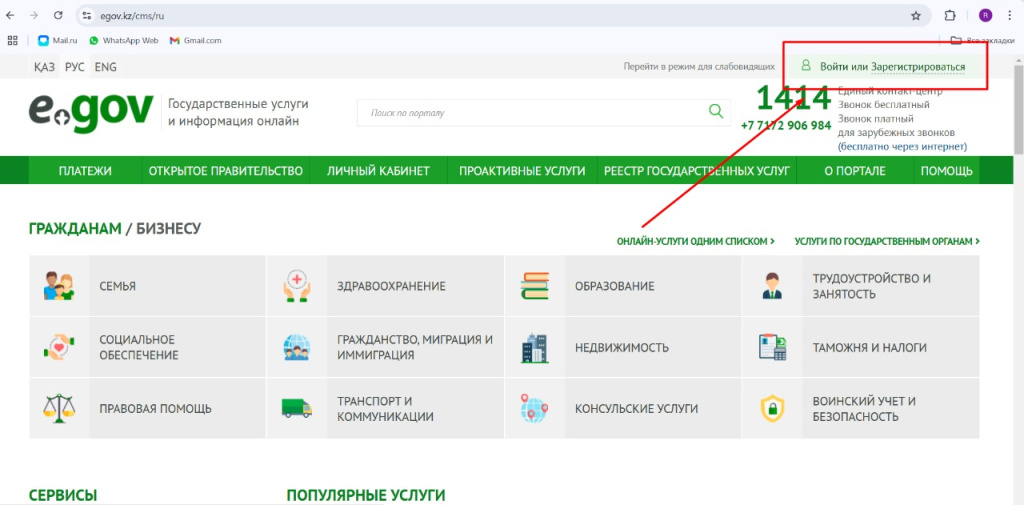Click the browser address bar URL
Screen dimensions: 1024x505
[133, 16]
